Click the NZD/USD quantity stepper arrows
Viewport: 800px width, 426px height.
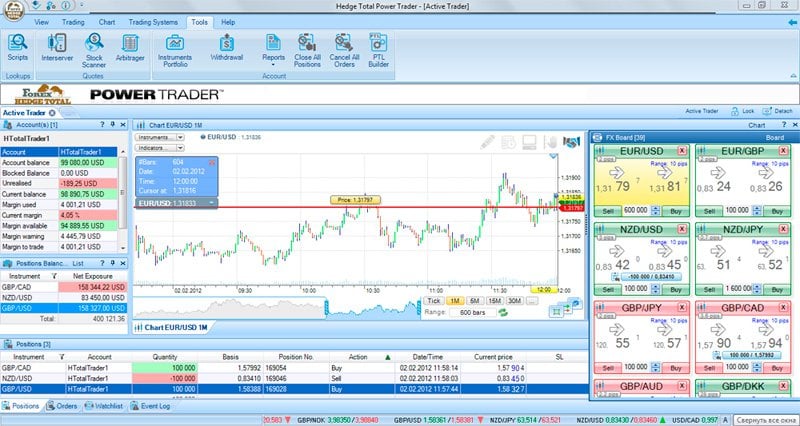656,289
